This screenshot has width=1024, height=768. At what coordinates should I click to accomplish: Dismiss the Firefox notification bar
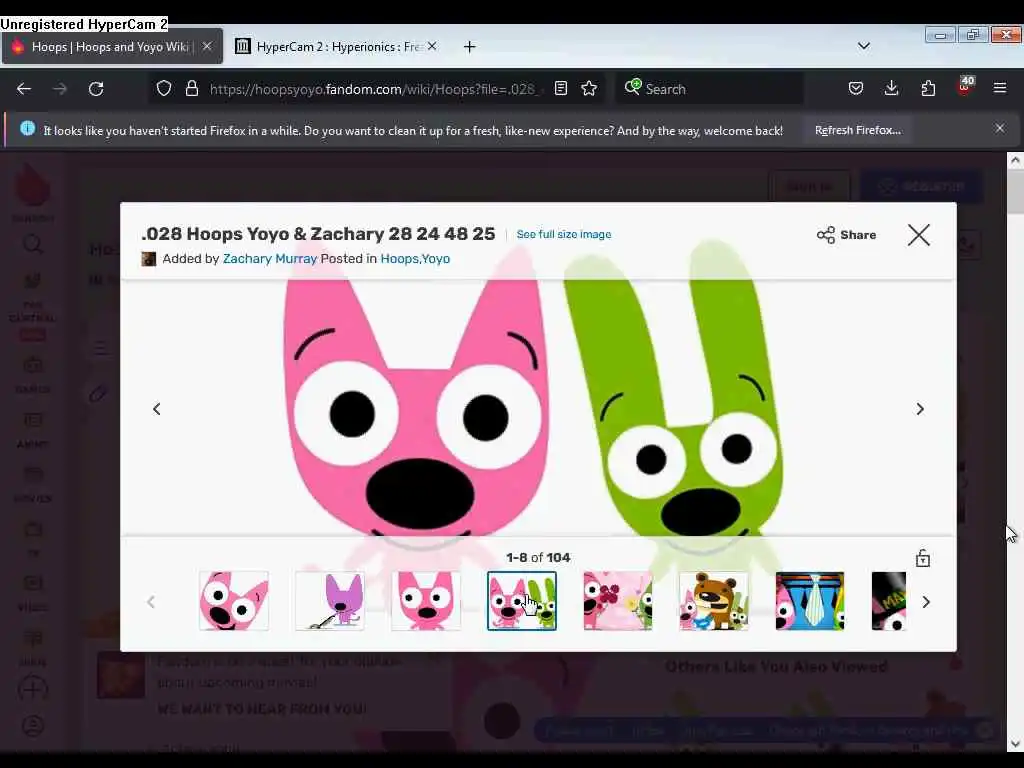point(1000,129)
